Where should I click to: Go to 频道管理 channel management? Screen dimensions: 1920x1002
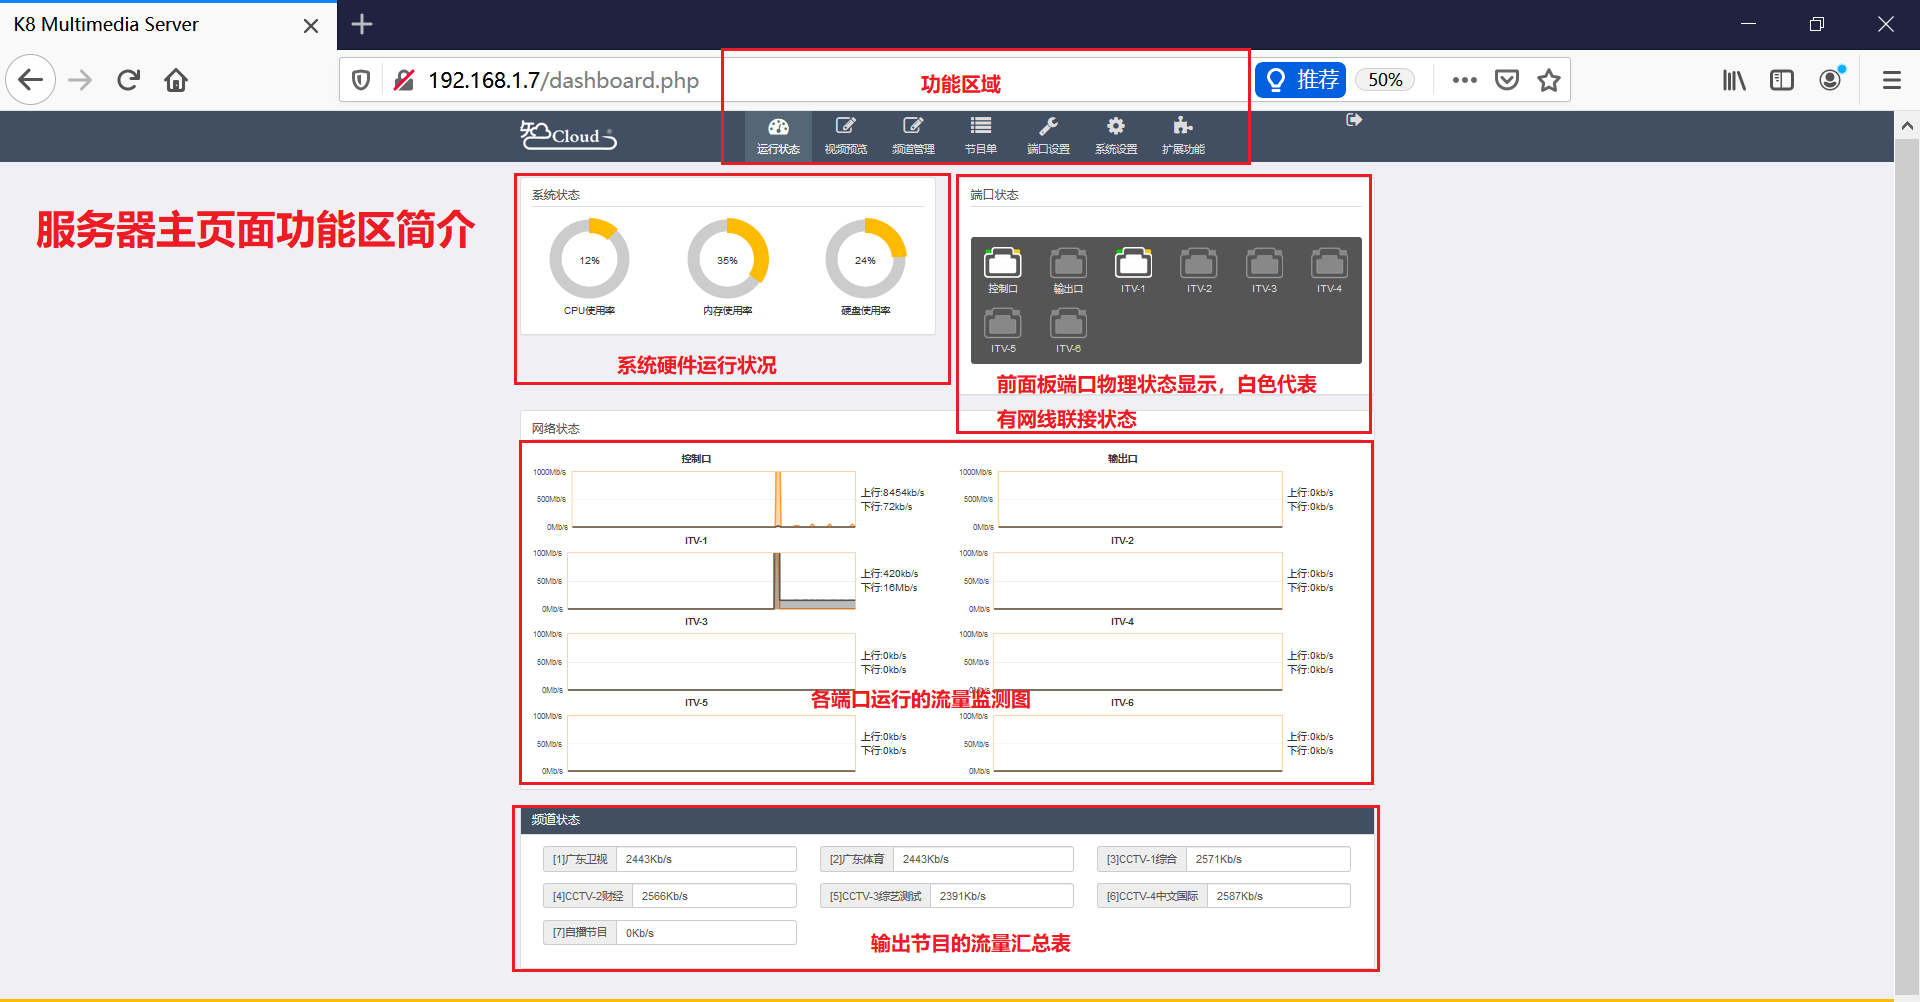point(913,136)
